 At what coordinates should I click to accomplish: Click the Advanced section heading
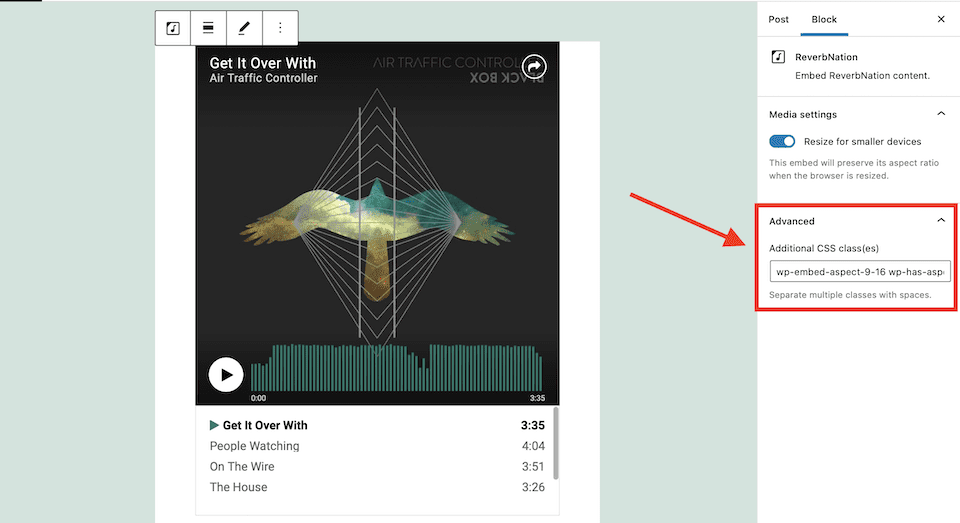792,221
